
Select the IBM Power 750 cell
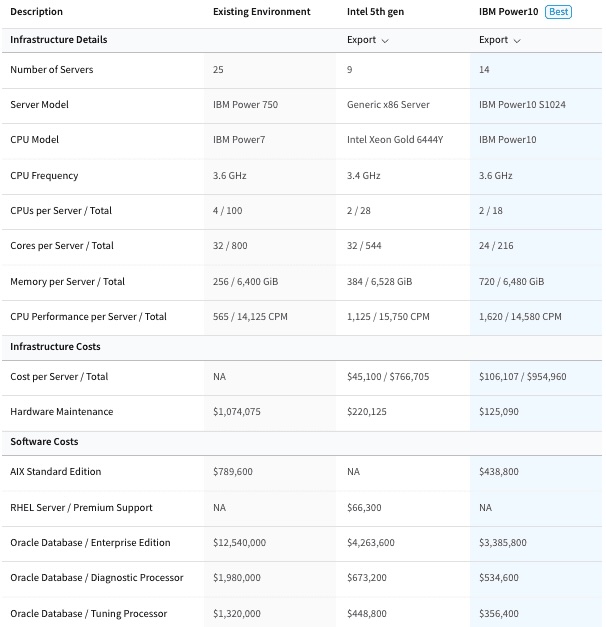245,105
